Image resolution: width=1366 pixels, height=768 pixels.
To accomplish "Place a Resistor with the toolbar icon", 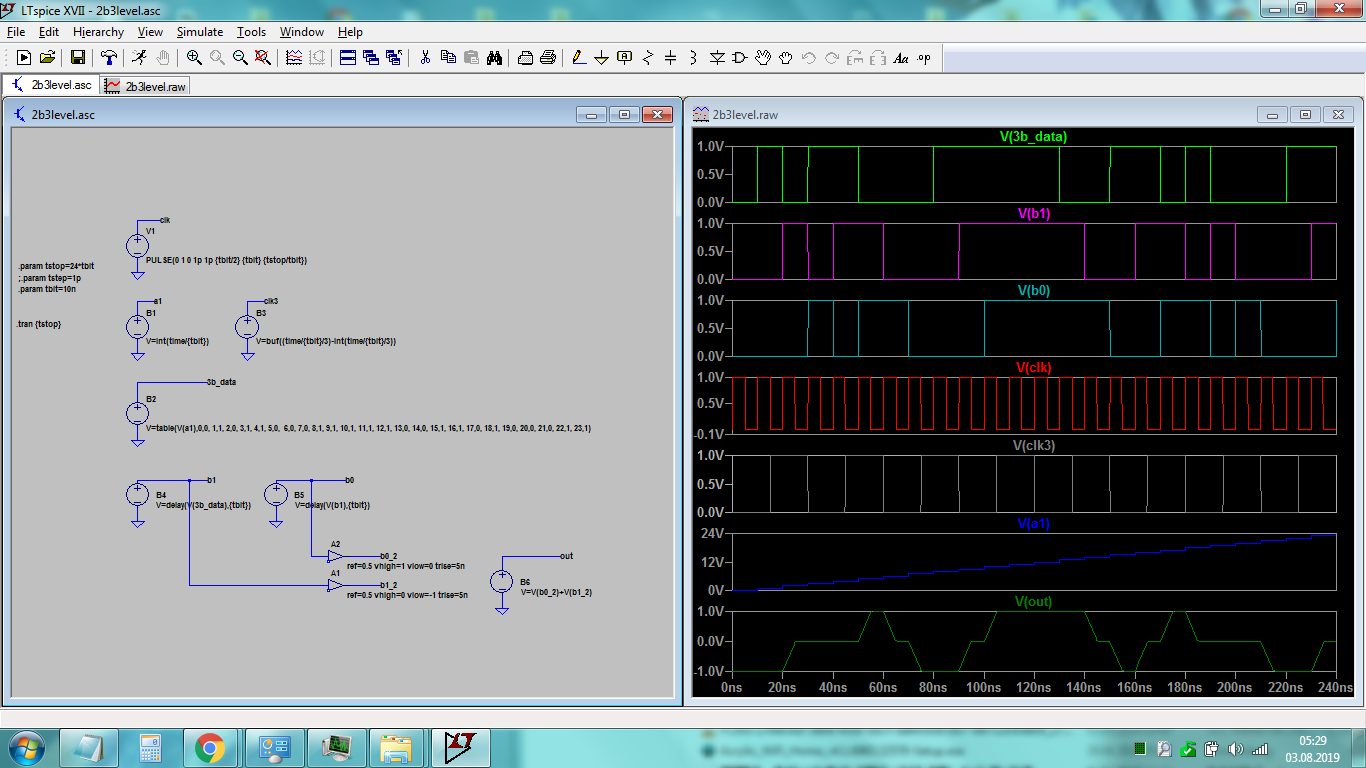I will 649,58.
